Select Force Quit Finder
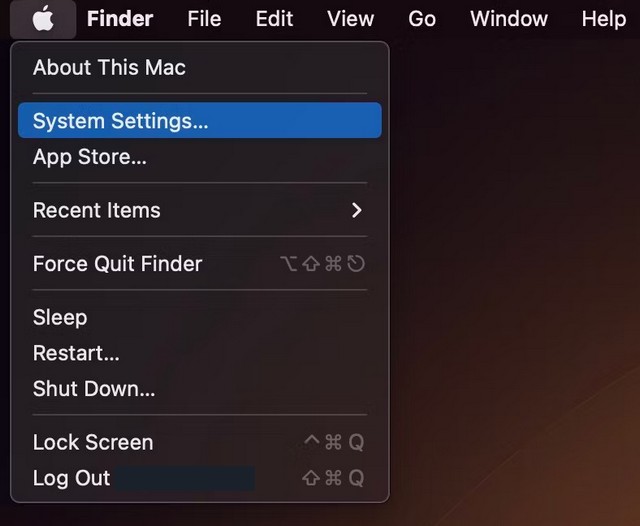This screenshot has height=526, width=640. tap(117, 264)
